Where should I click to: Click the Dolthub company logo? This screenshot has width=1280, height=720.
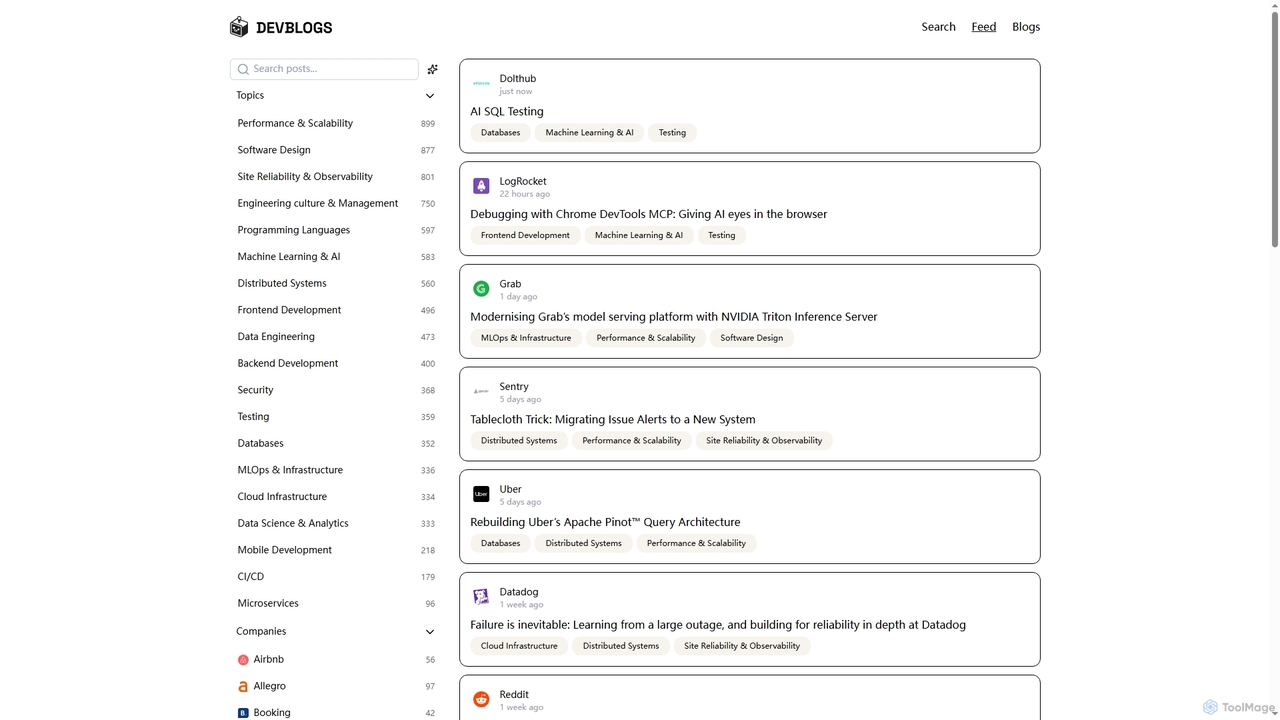coord(481,84)
